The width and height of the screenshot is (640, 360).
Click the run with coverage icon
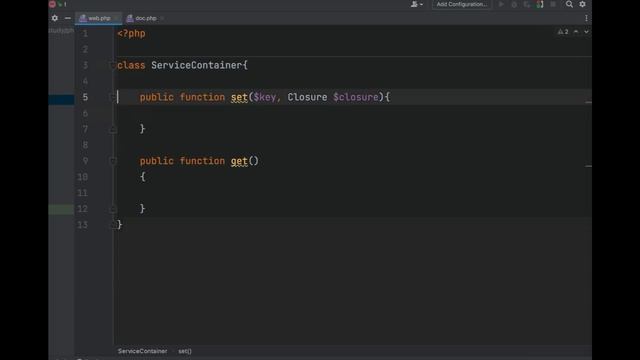click(527, 4)
